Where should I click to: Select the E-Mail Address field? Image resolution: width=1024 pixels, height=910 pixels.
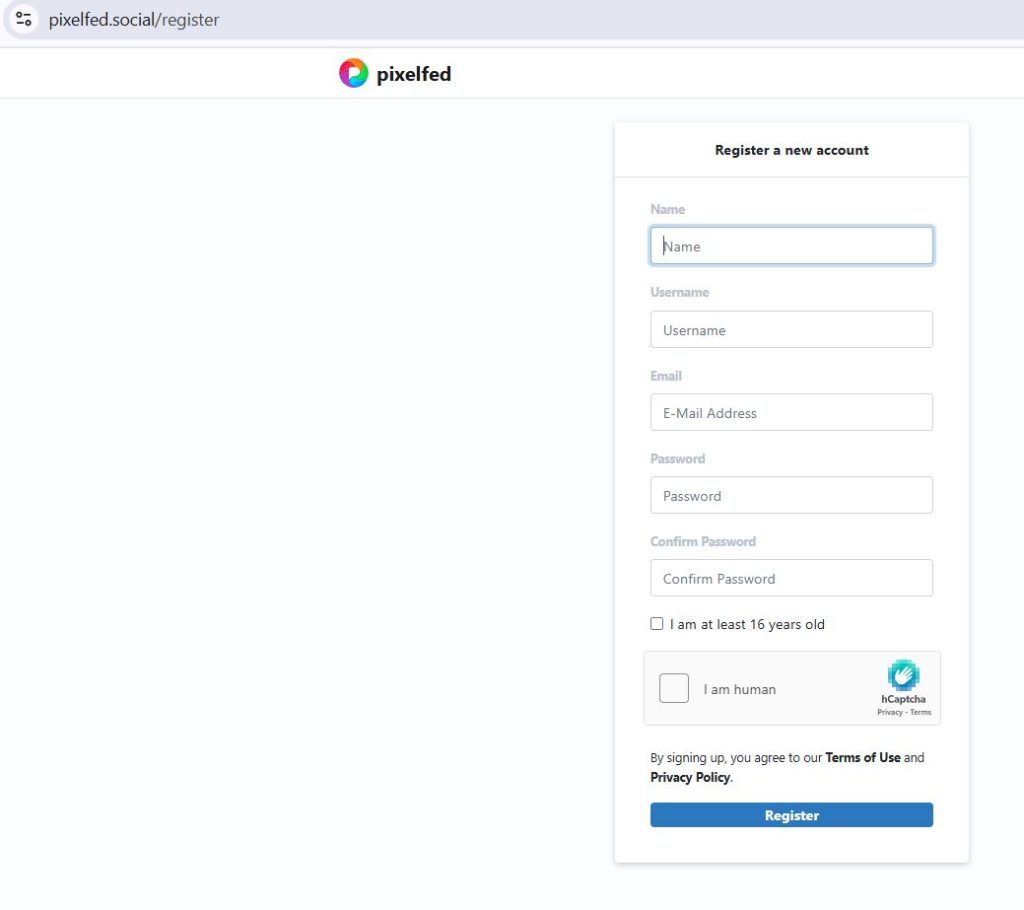[791, 413]
